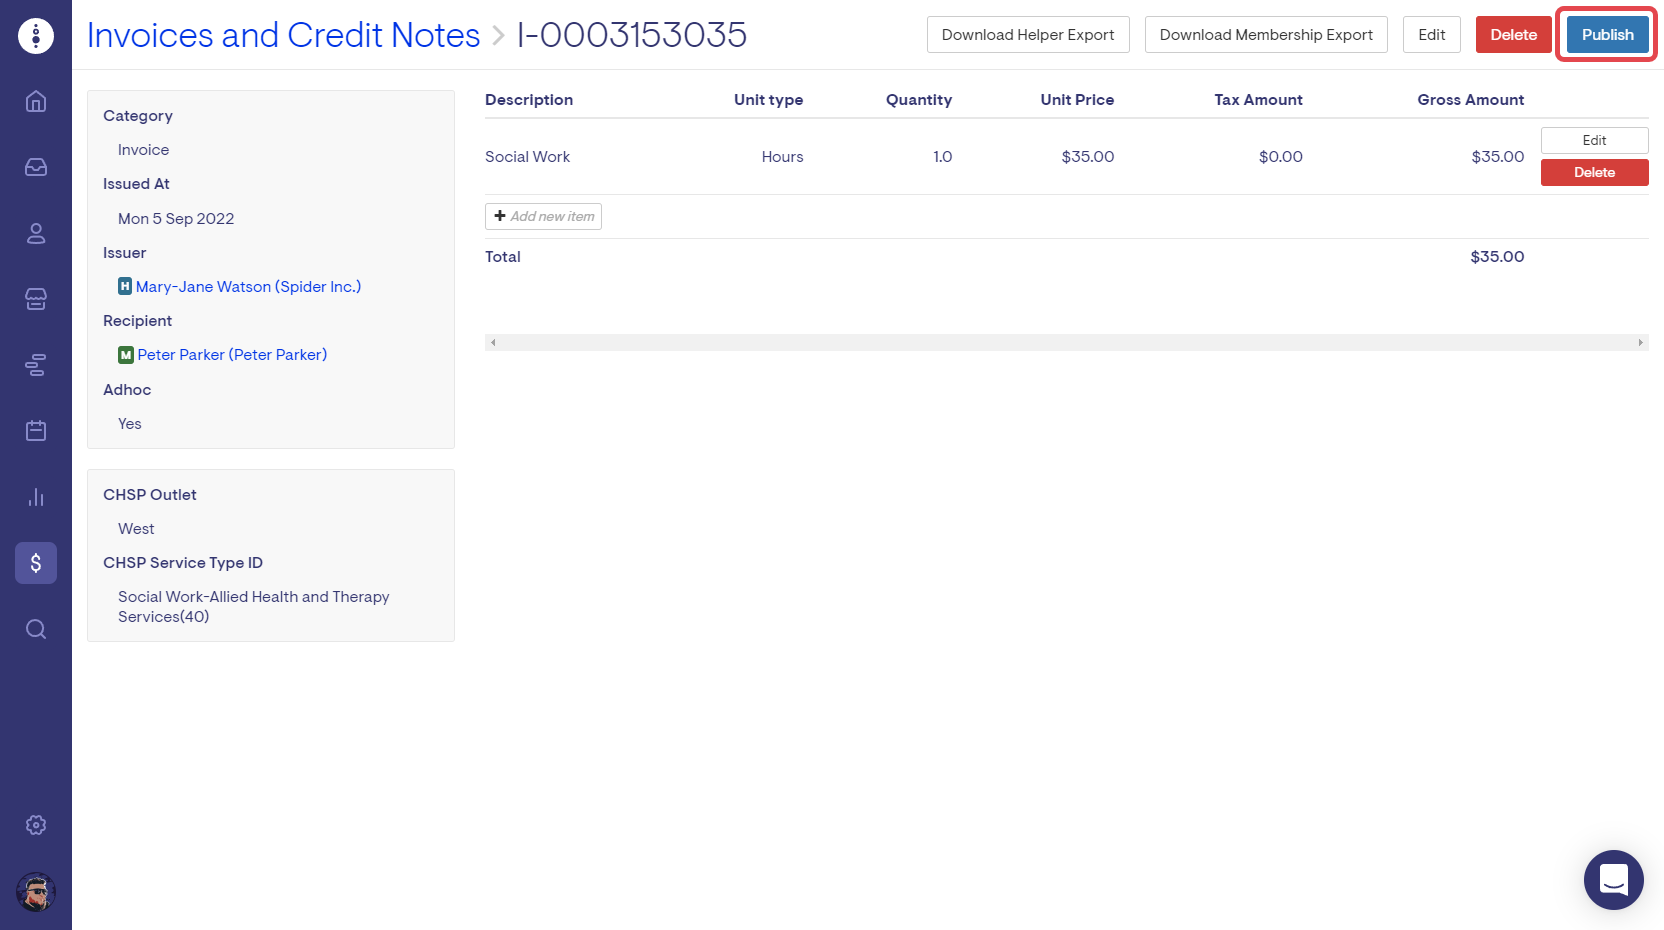
Task: Add new item to invoice
Action: (543, 217)
